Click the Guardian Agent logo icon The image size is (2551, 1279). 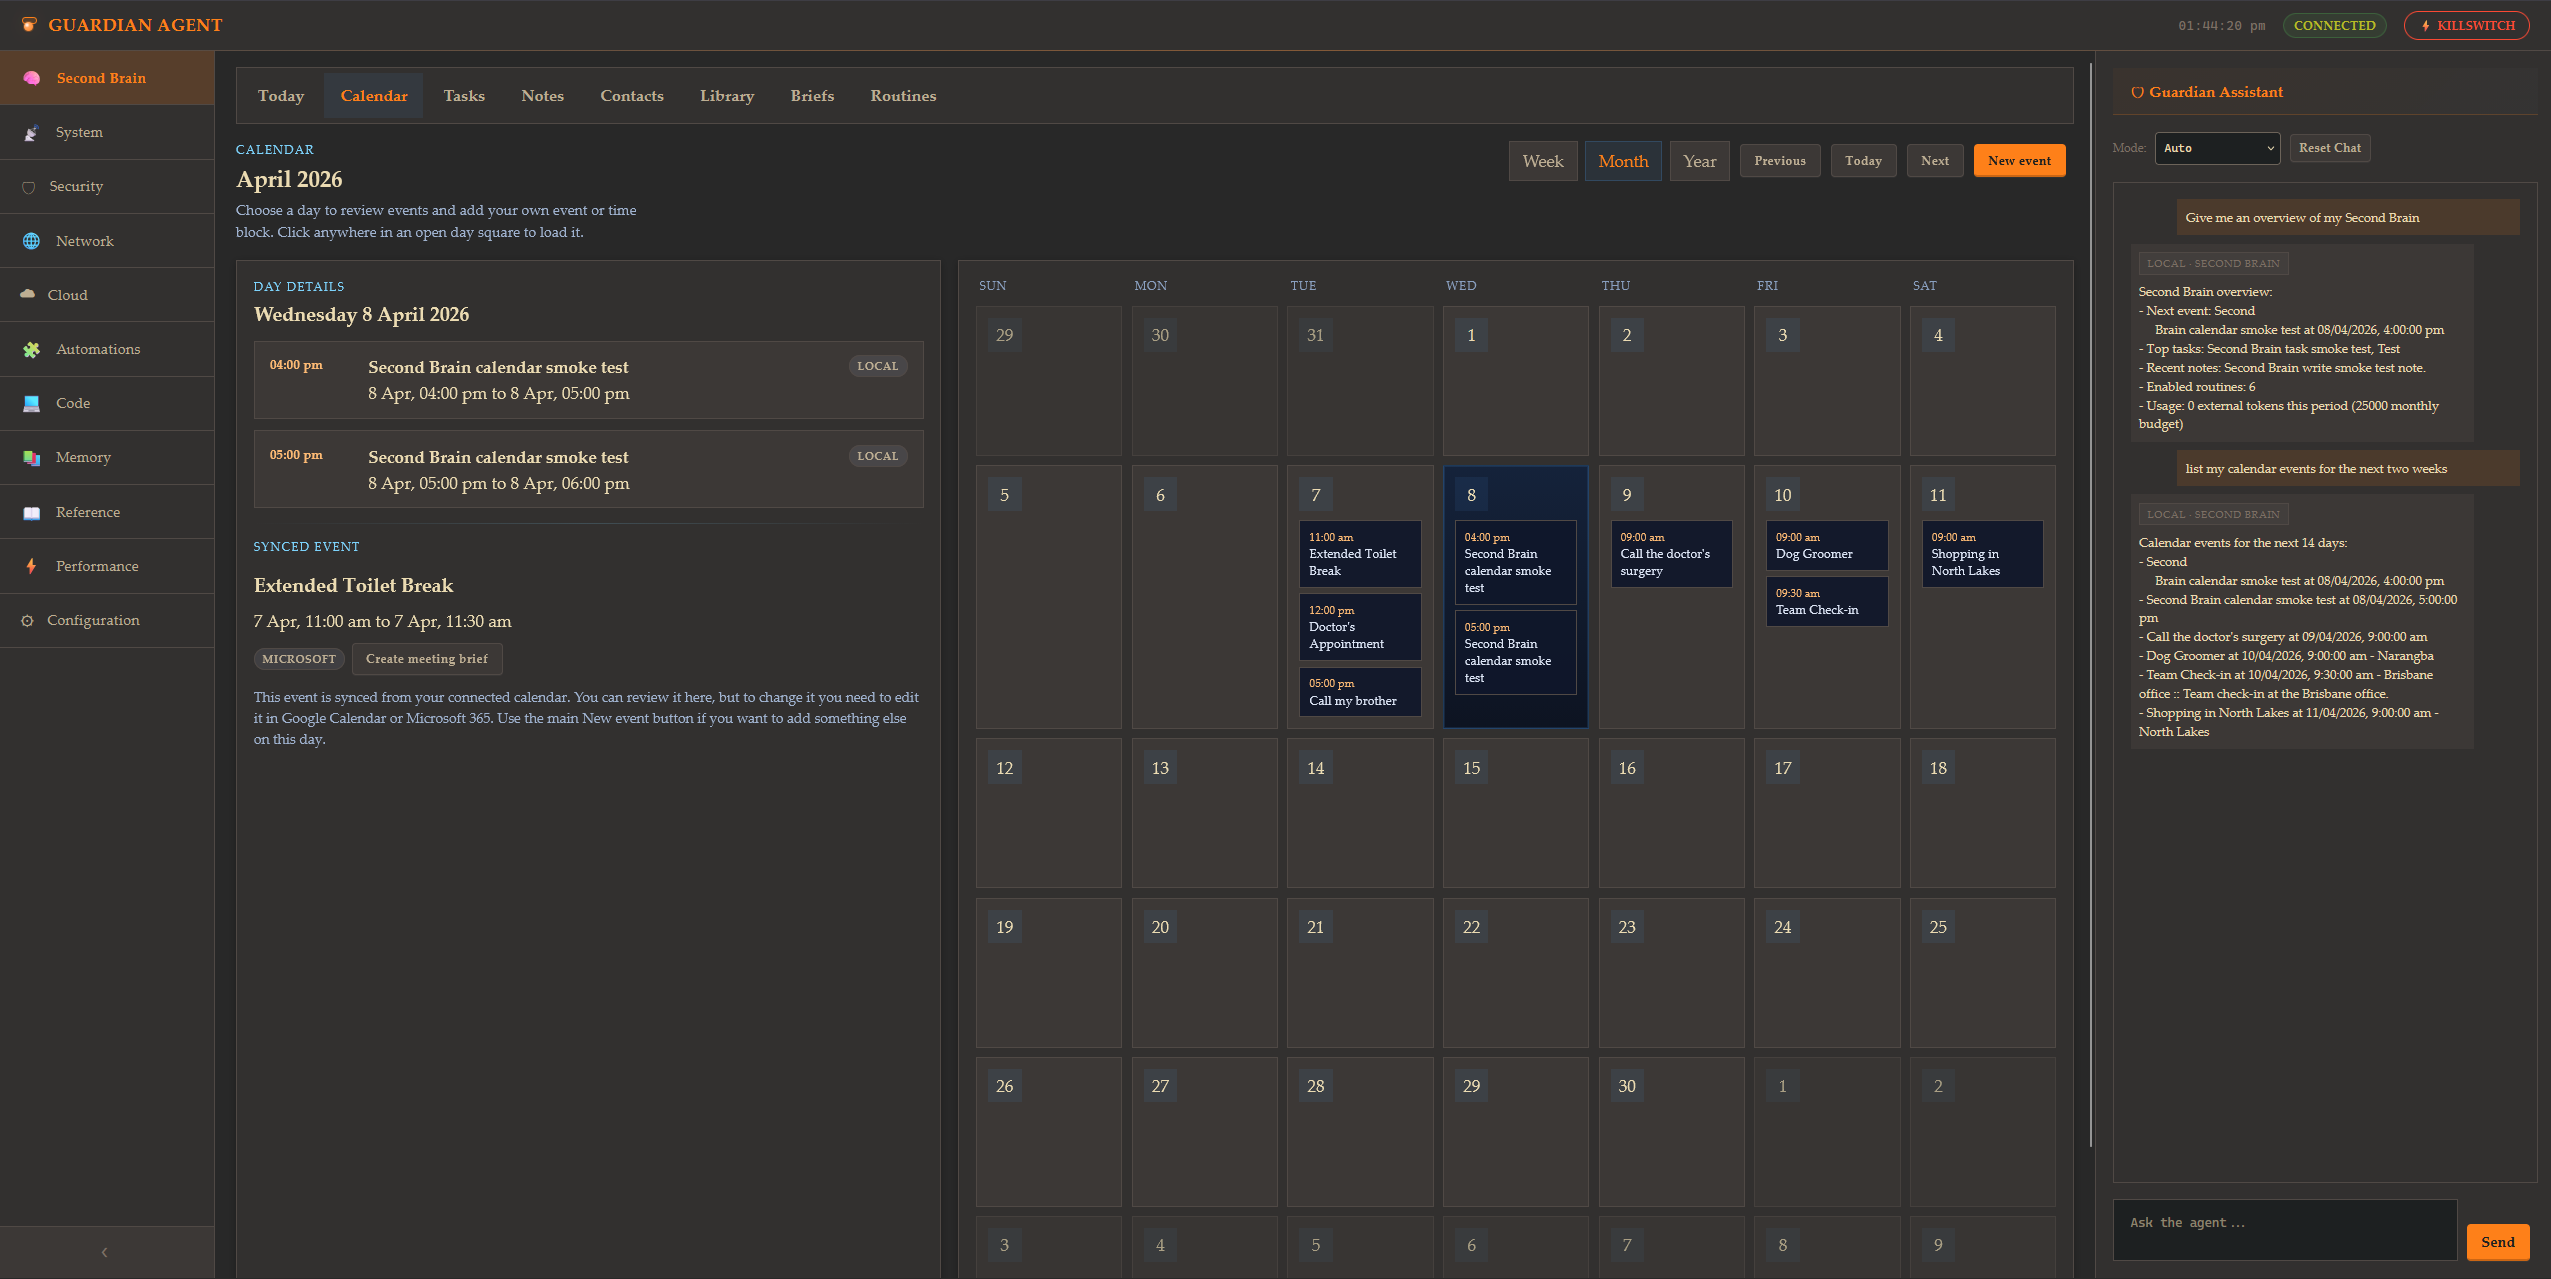30,25
